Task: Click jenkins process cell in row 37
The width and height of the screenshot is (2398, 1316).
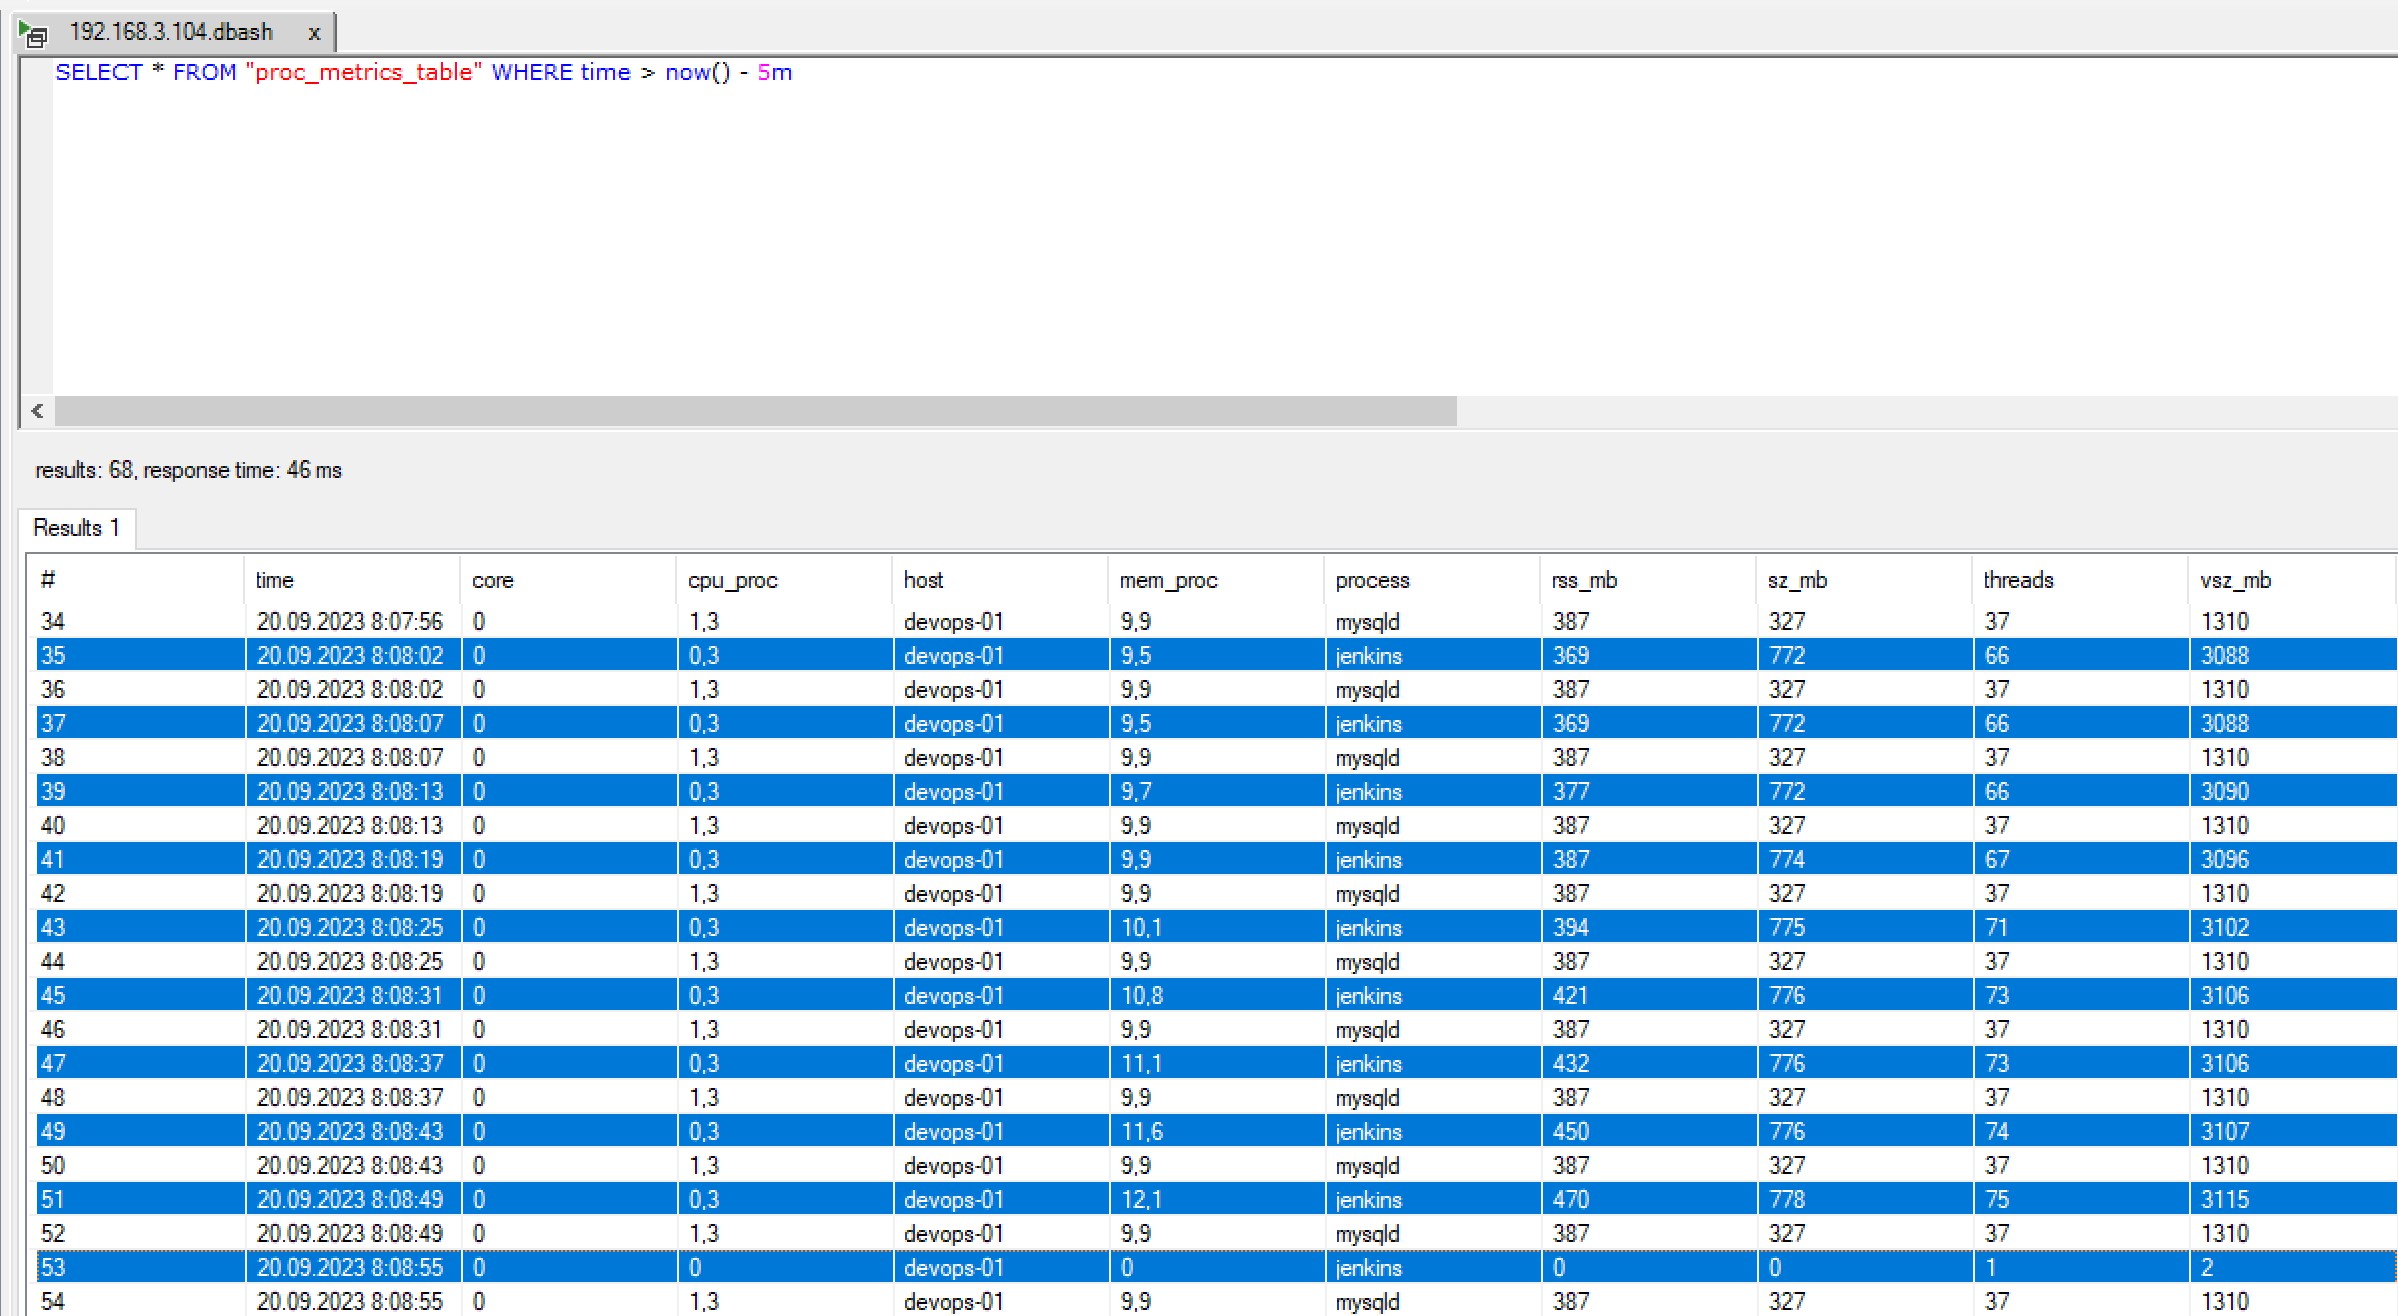Action: pos(1368,723)
